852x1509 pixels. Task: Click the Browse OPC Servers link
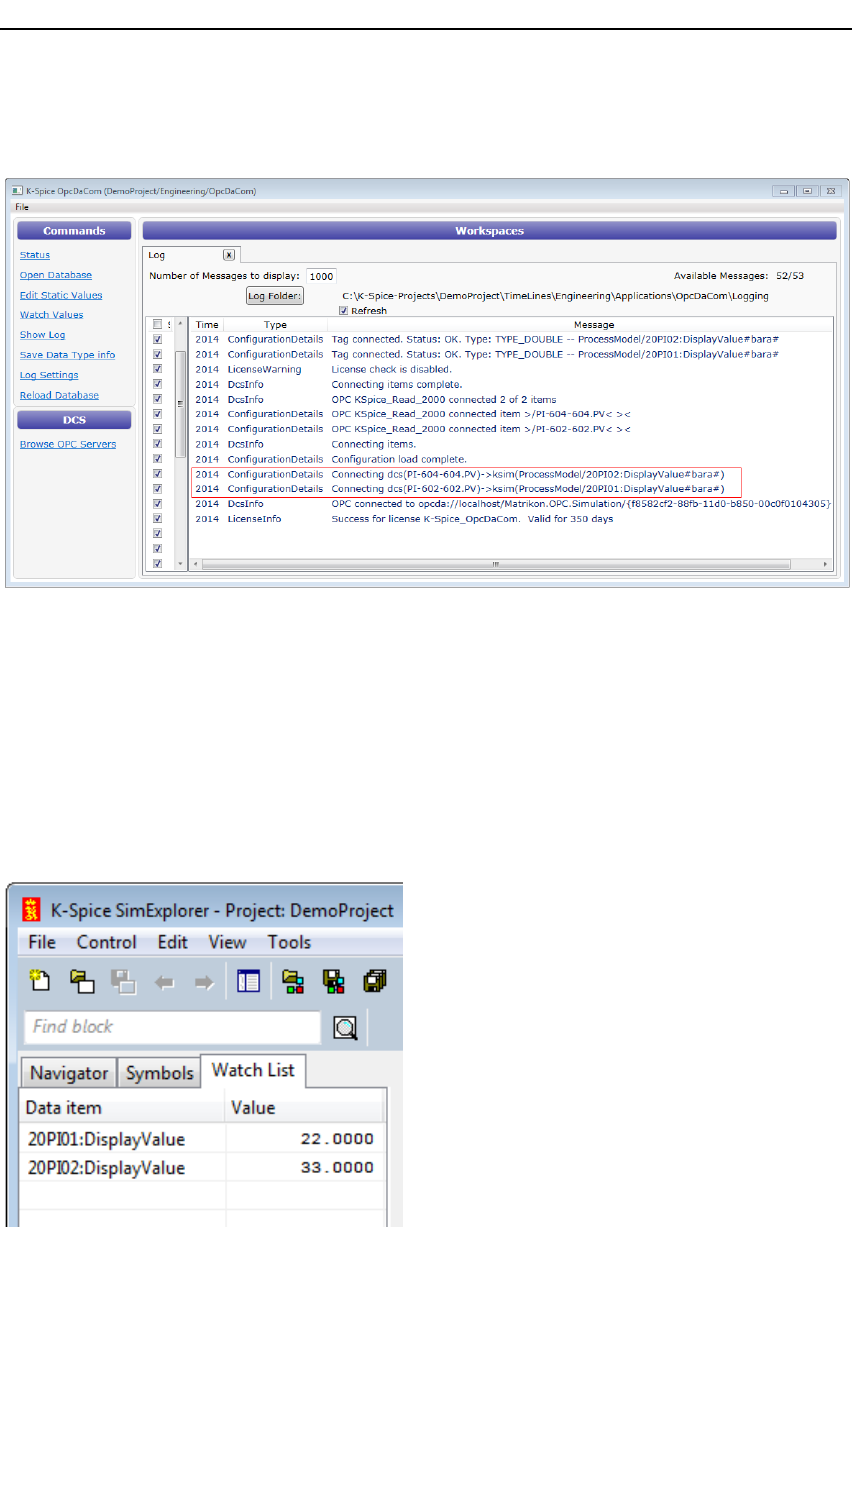pyautogui.click(x=68, y=444)
